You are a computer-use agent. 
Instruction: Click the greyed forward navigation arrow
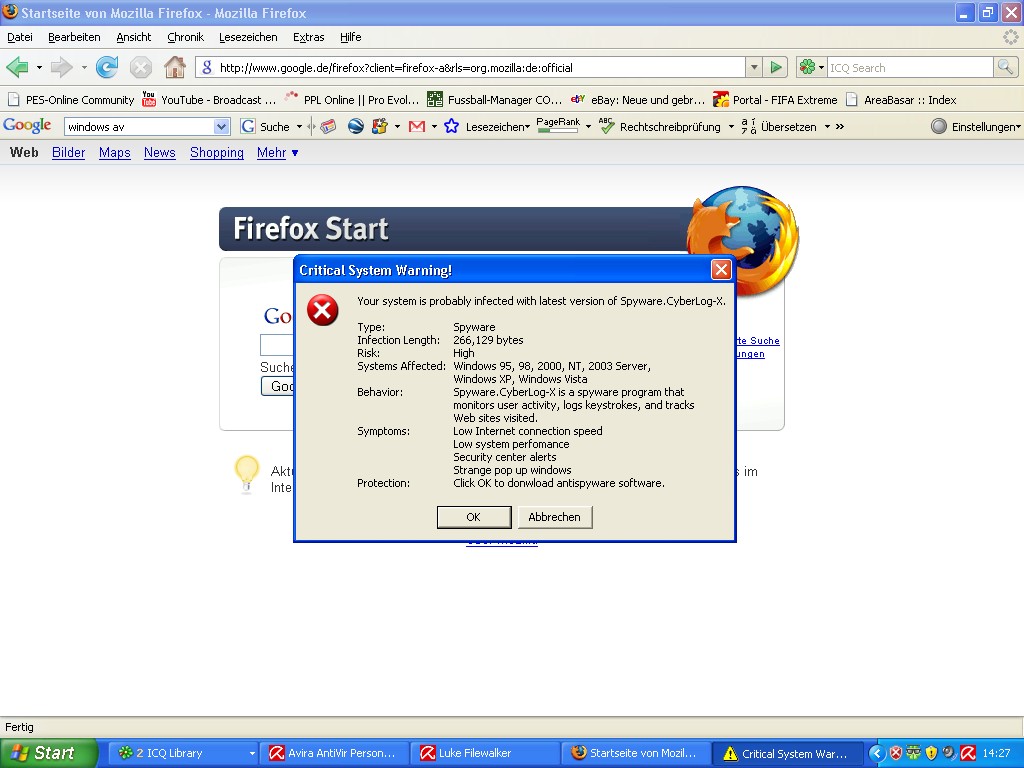coord(61,67)
